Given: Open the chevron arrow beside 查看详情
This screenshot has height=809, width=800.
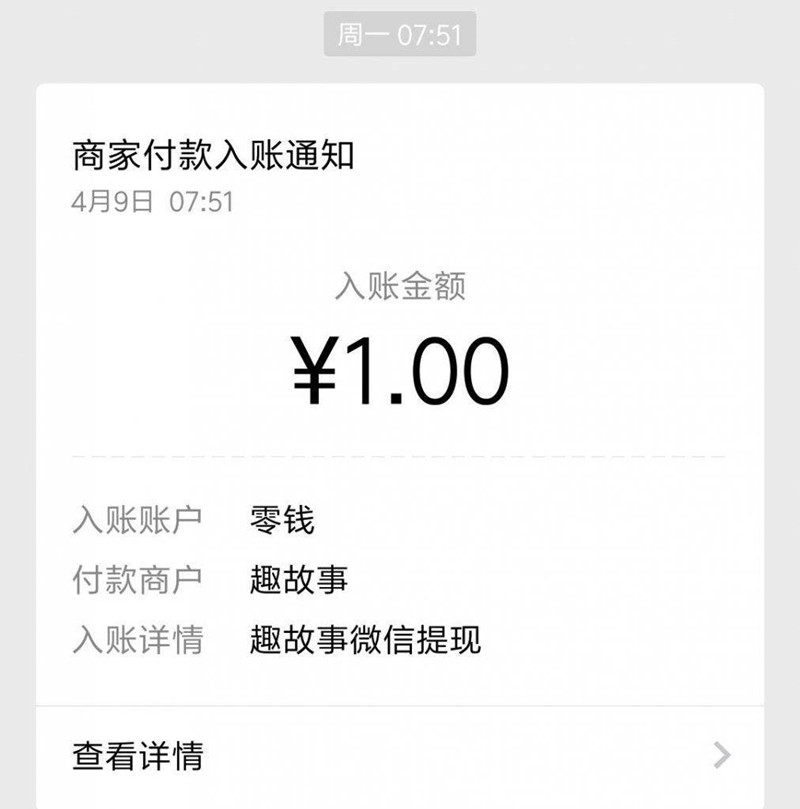Looking at the screenshot, I should (x=722, y=755).
